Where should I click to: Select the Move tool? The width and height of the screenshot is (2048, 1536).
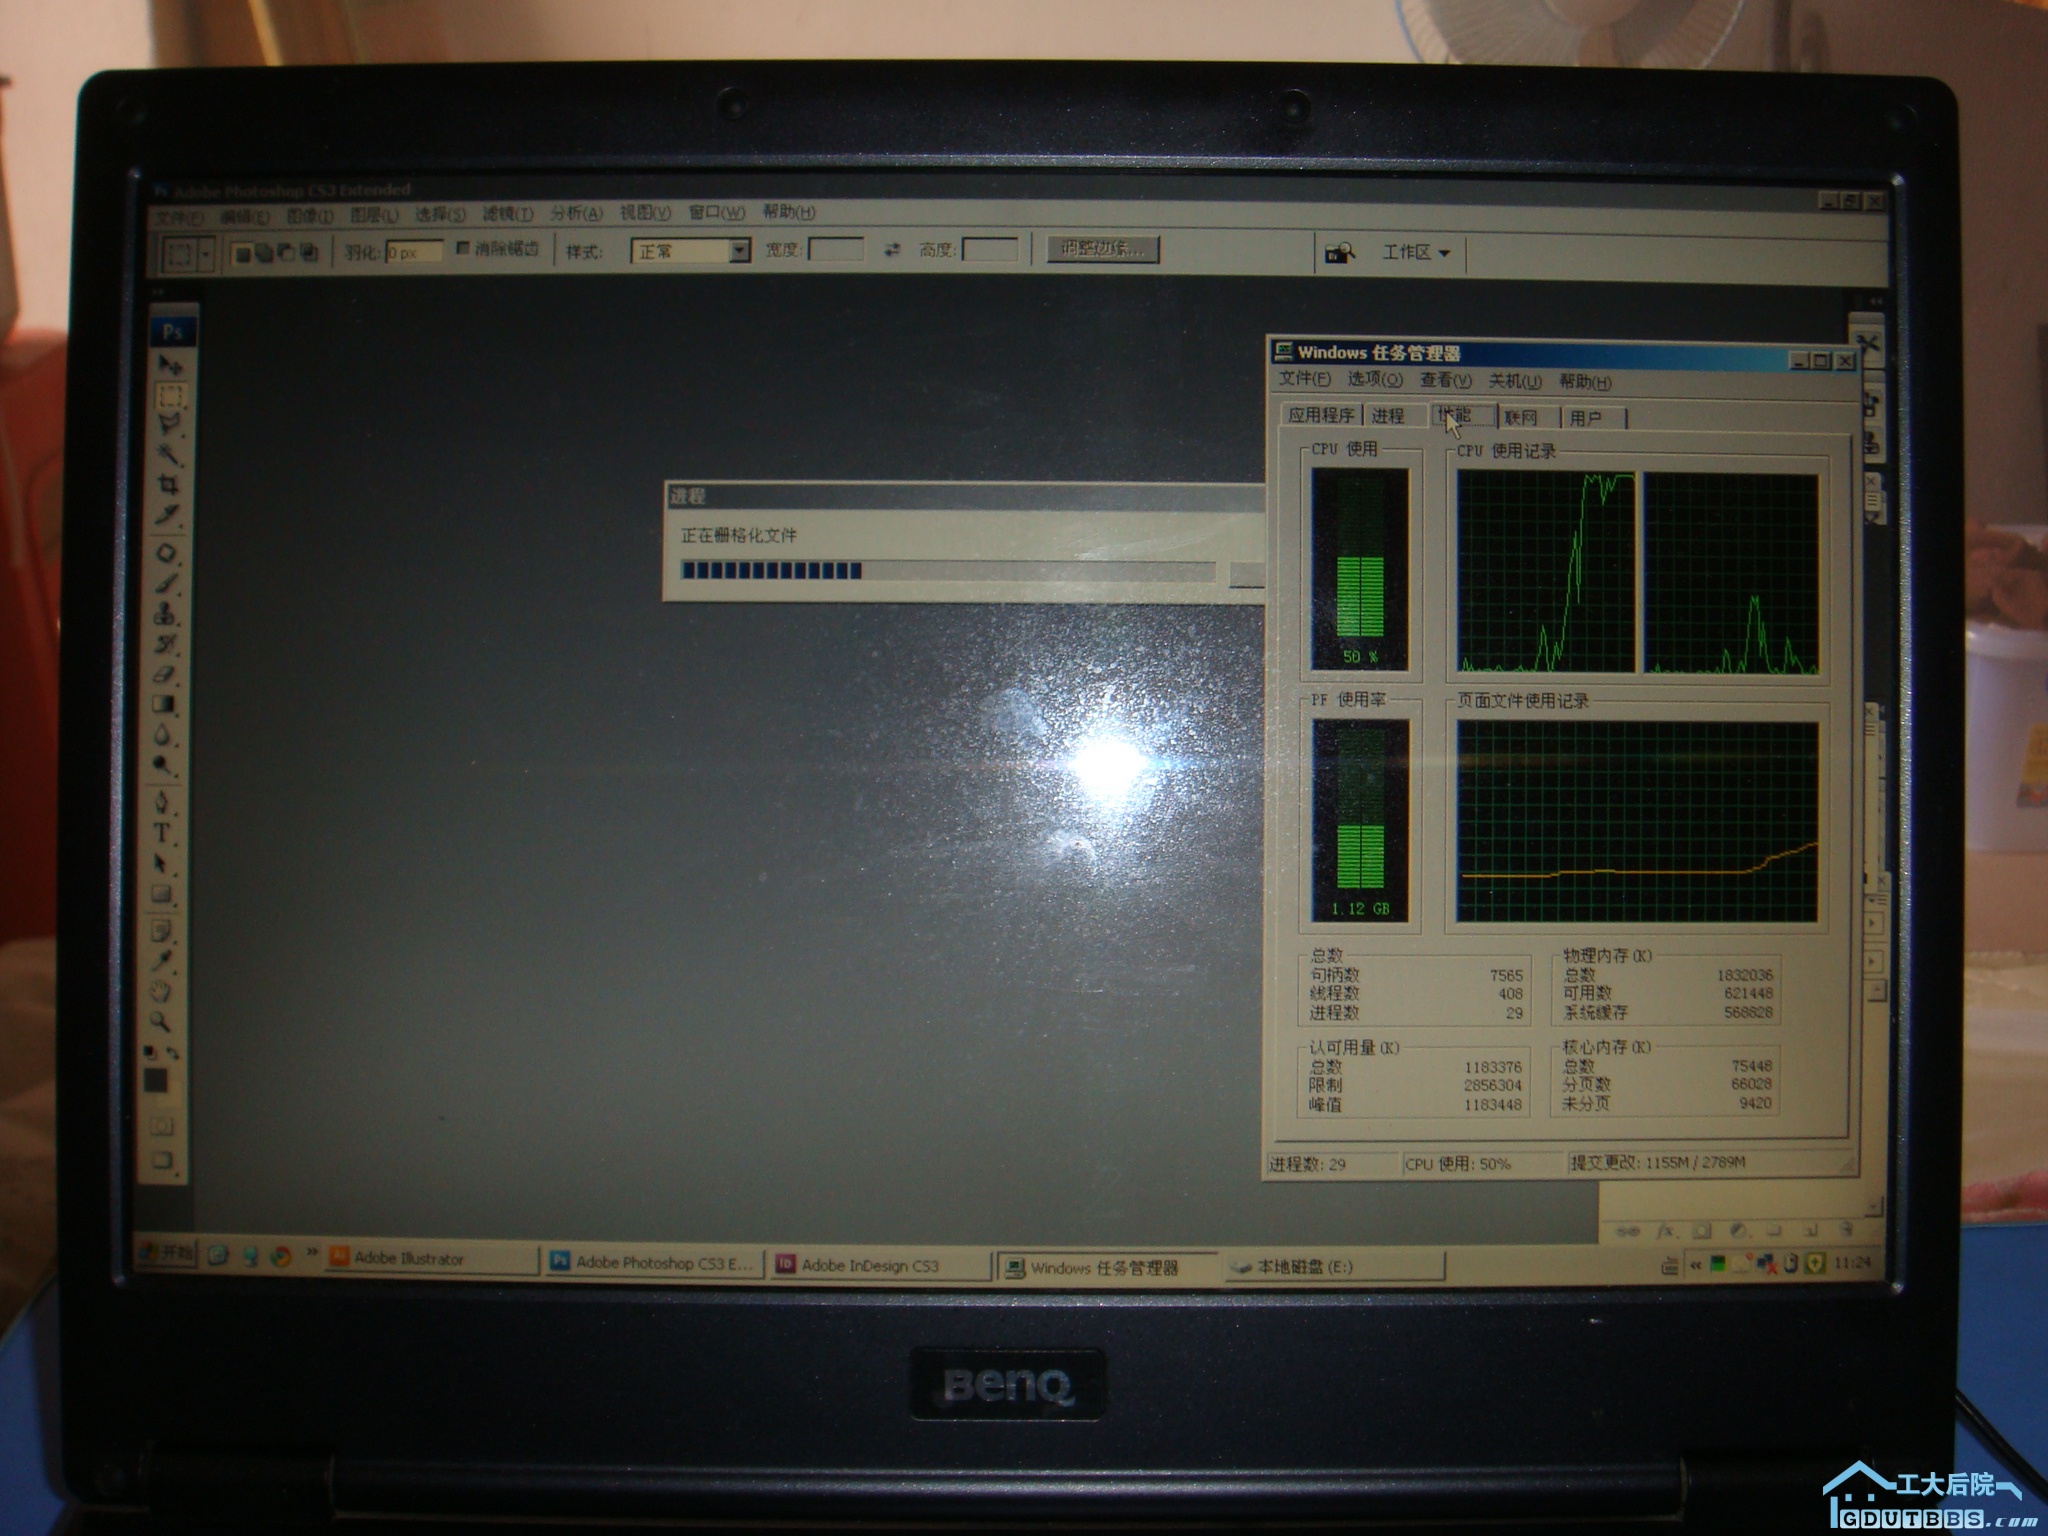[x=168, y=364]
